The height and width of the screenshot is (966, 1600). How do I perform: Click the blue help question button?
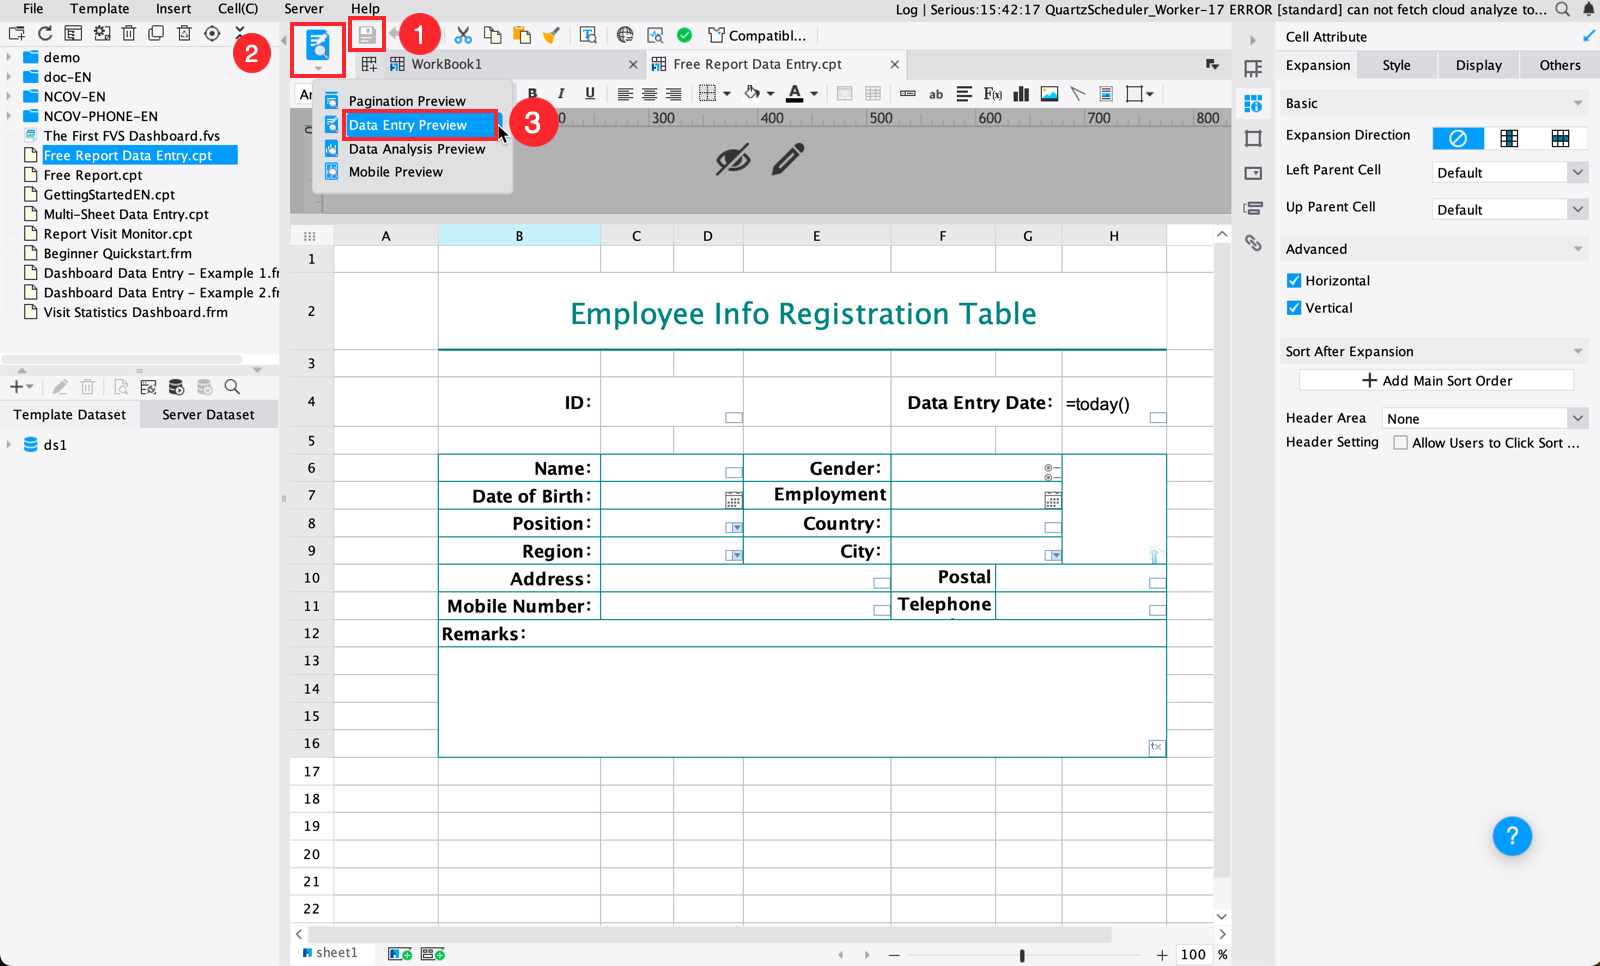[x=1512, y=836]
